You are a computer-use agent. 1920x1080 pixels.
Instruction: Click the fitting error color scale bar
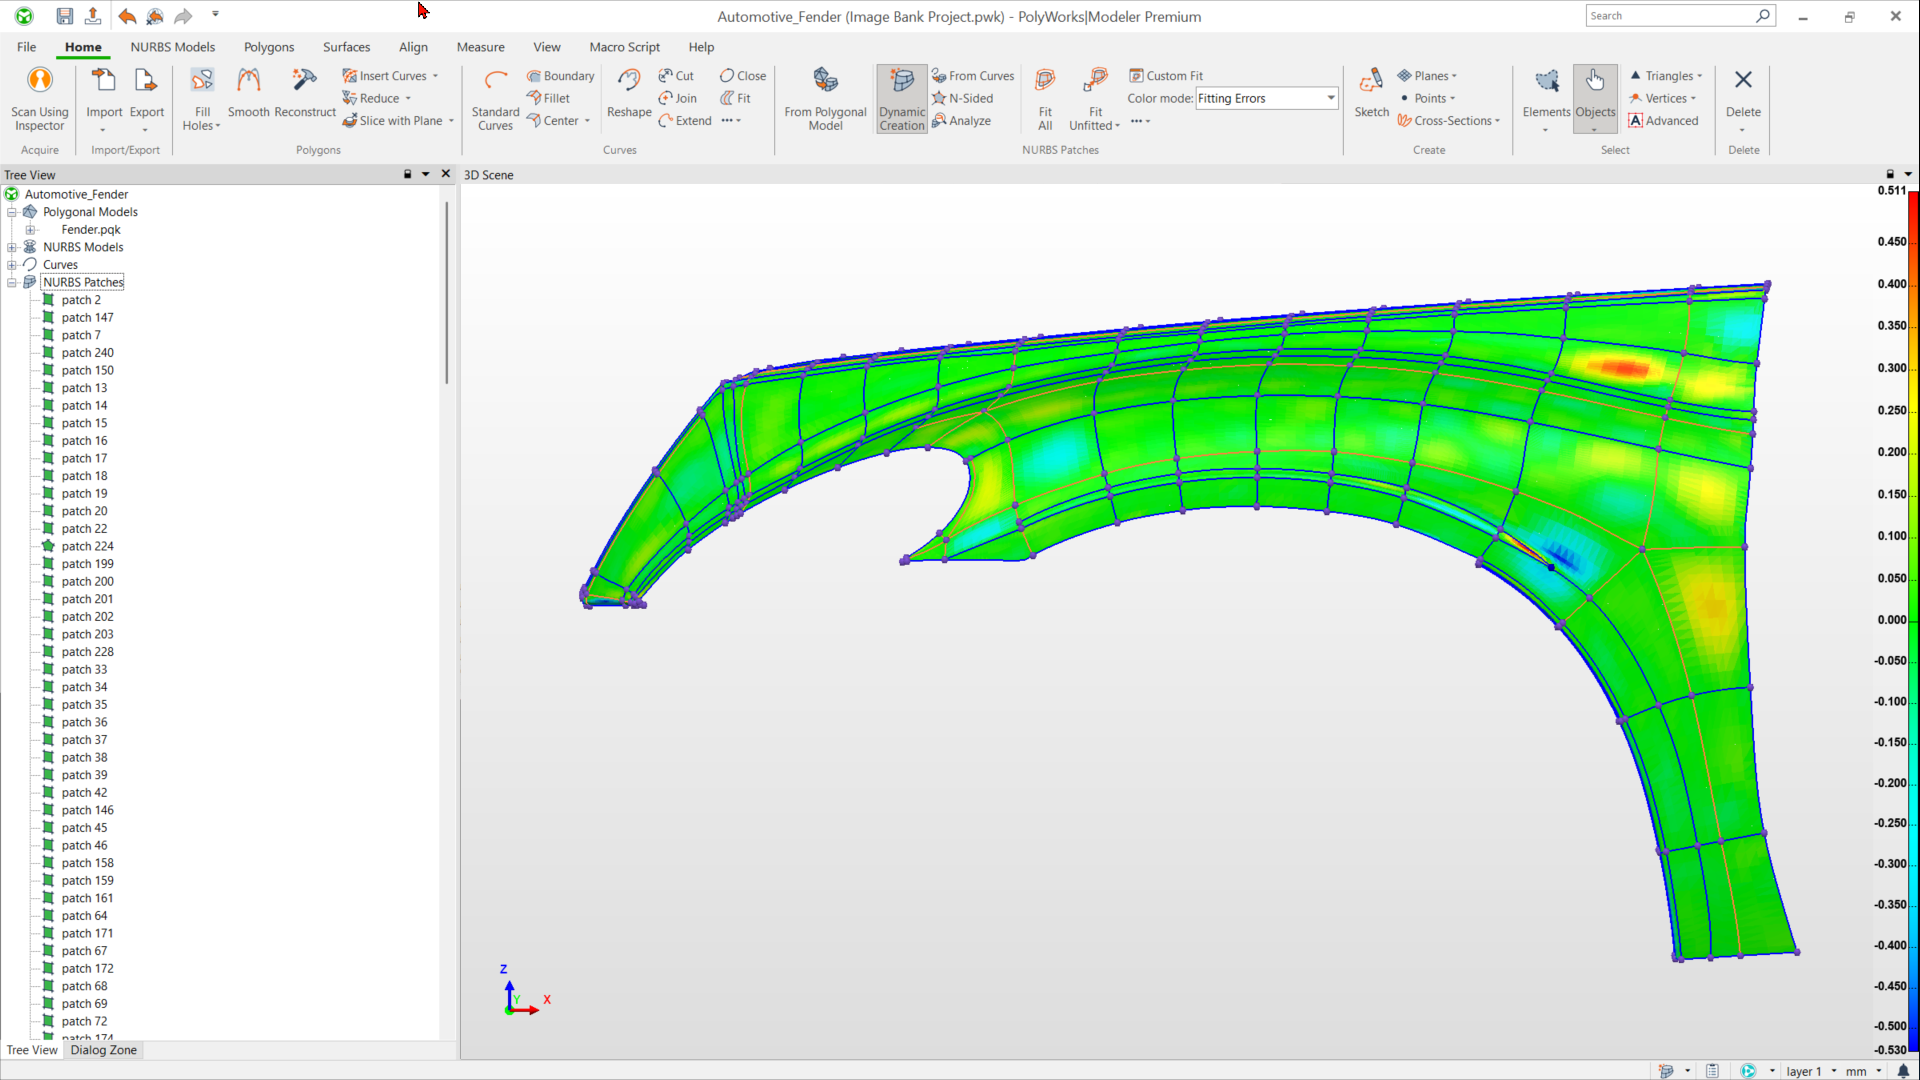click(1913, 620)
